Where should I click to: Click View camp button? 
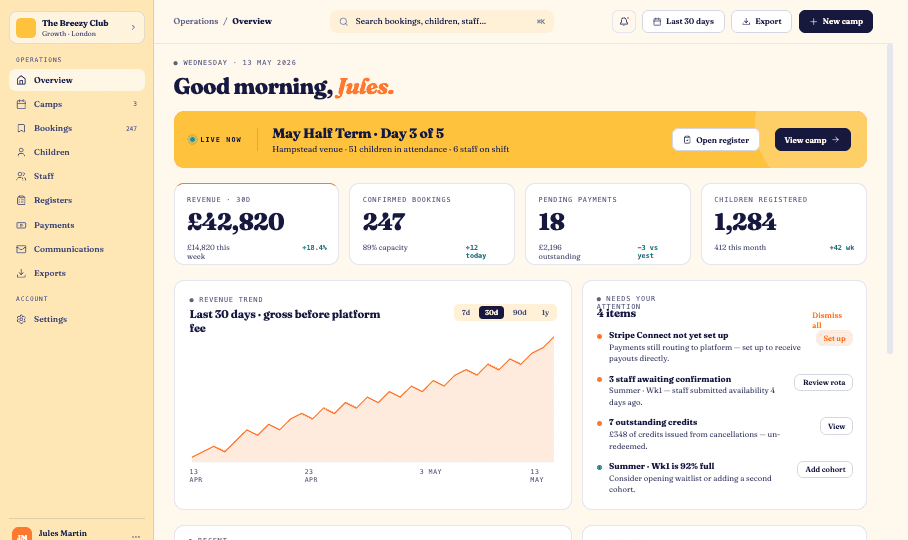[x=812, y=139]
